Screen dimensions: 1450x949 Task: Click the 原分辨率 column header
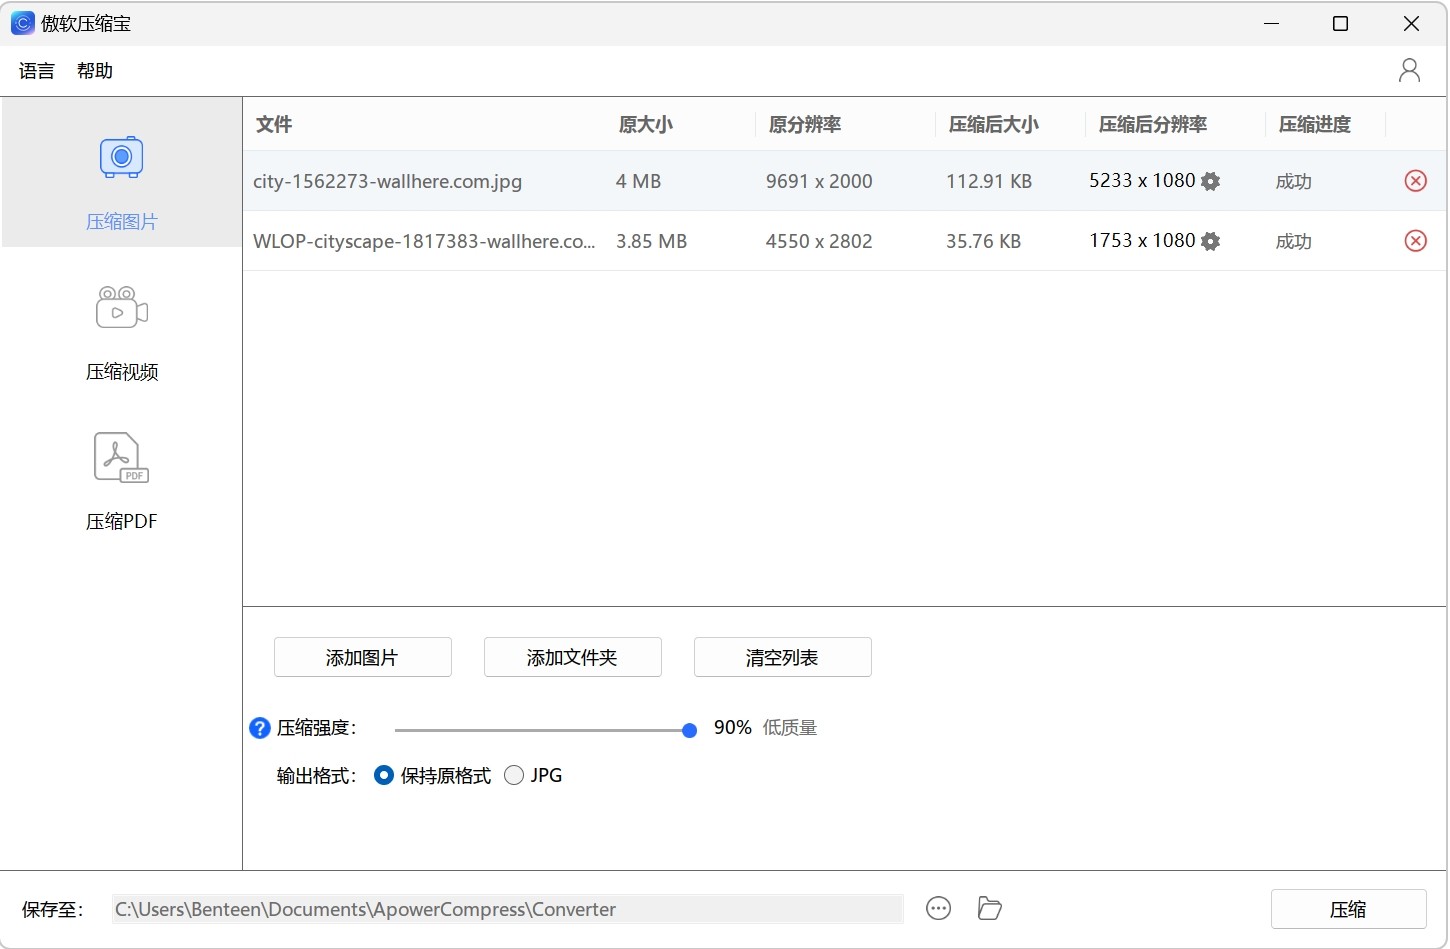[x=805, y=124]
